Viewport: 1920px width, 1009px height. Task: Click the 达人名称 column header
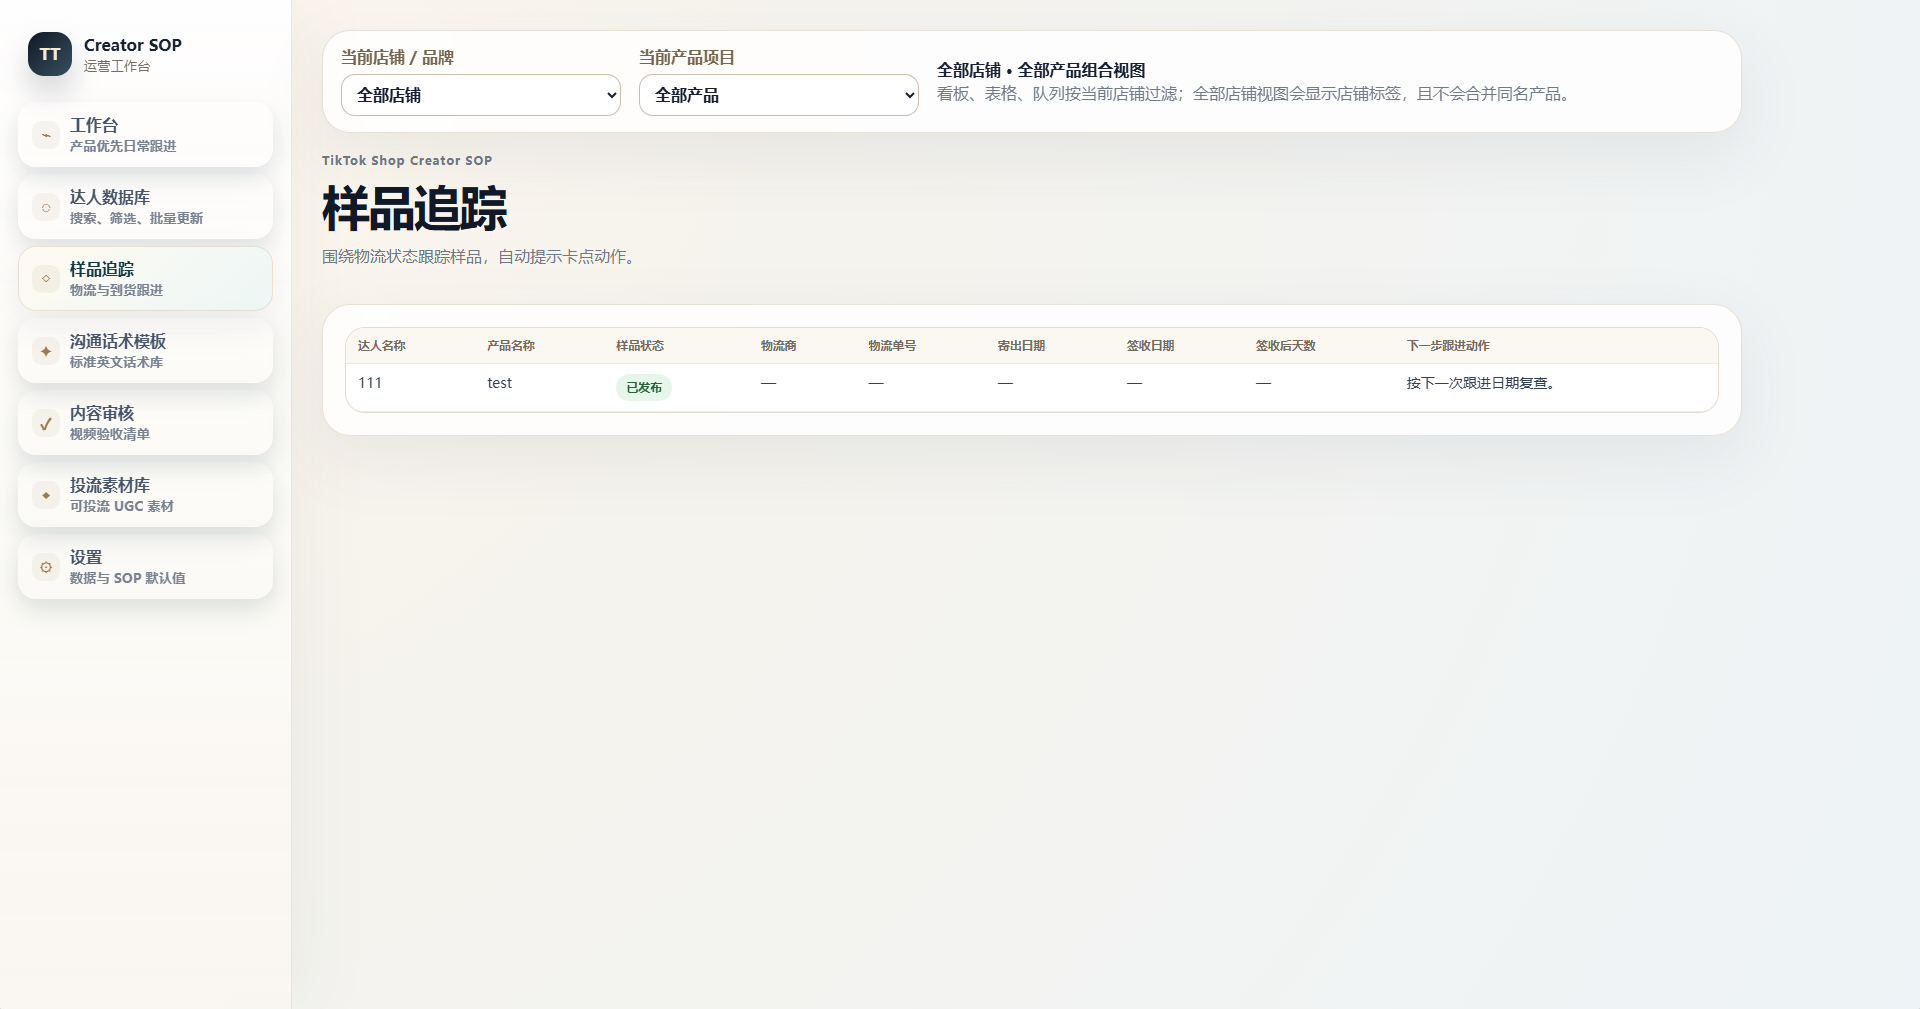pyautogui.click(x=382, y=346)
